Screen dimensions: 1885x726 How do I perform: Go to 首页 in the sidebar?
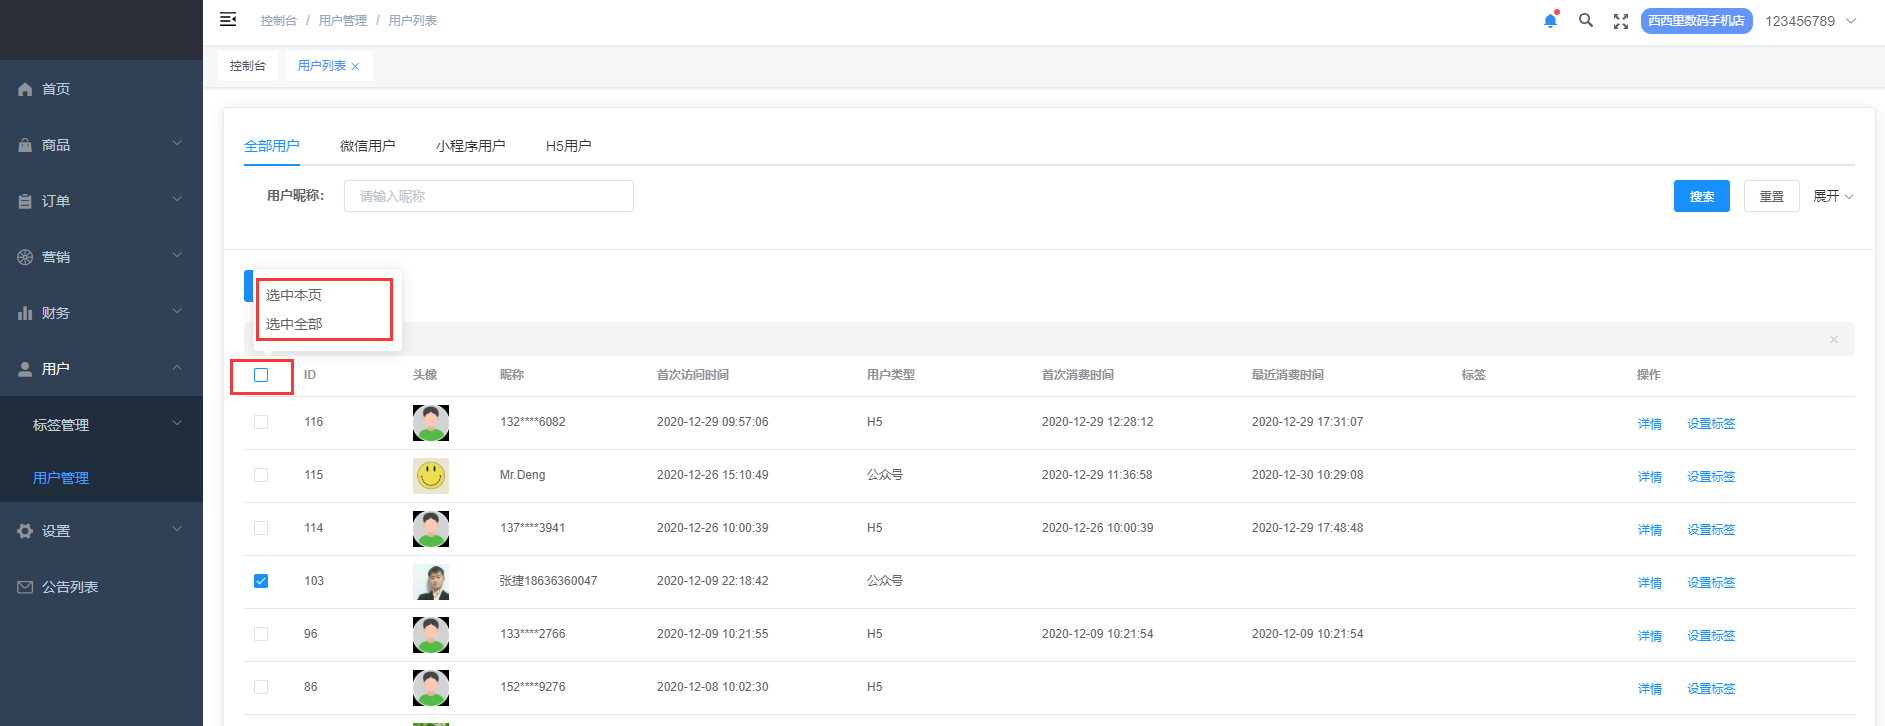(x=56, y=89)
